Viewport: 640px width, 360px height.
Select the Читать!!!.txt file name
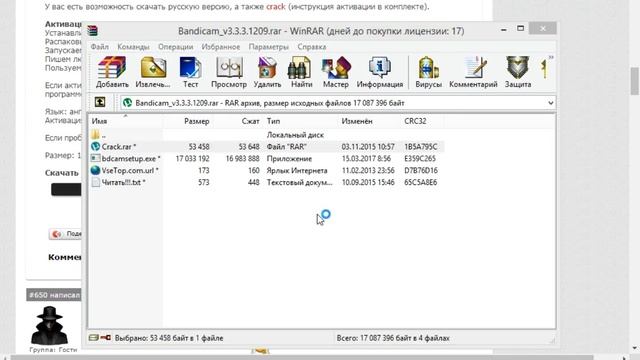coord(123,182)
